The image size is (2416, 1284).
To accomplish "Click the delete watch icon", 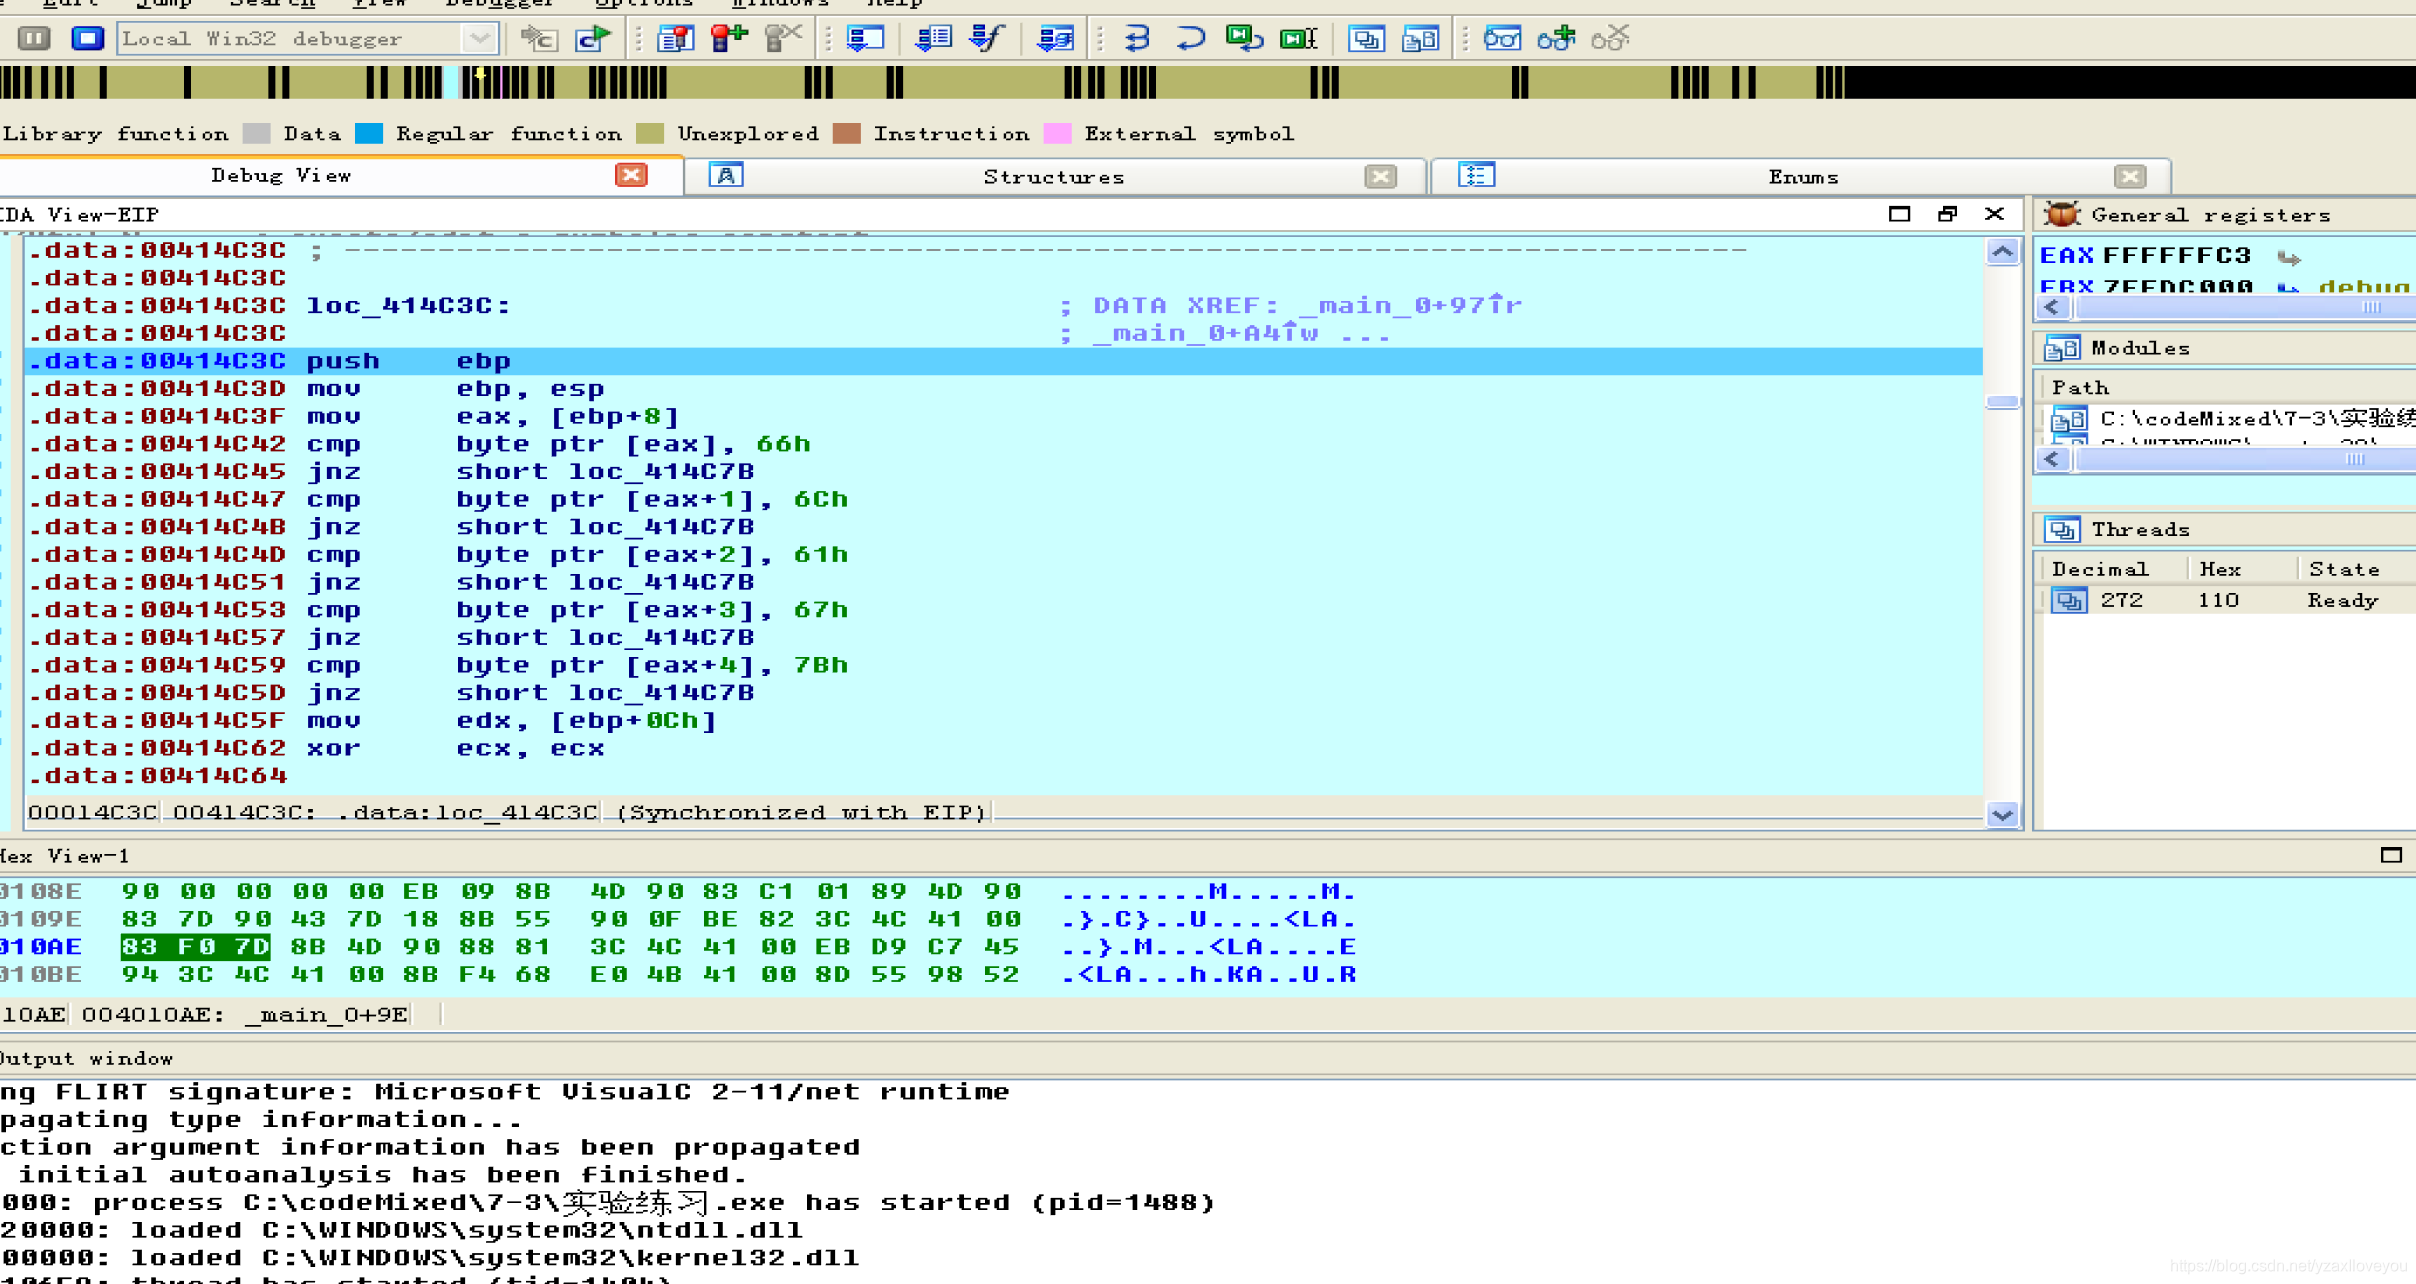I will 1610,39.
